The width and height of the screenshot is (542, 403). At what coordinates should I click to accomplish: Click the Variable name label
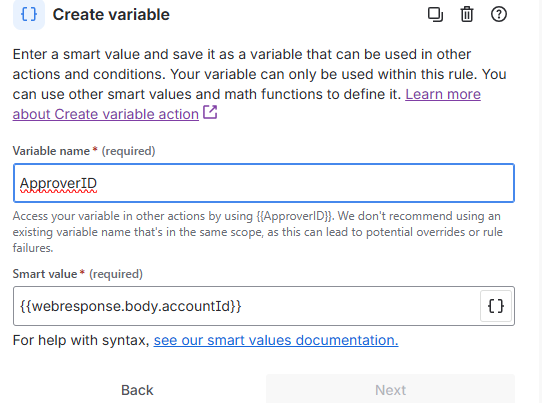(51, 151)
